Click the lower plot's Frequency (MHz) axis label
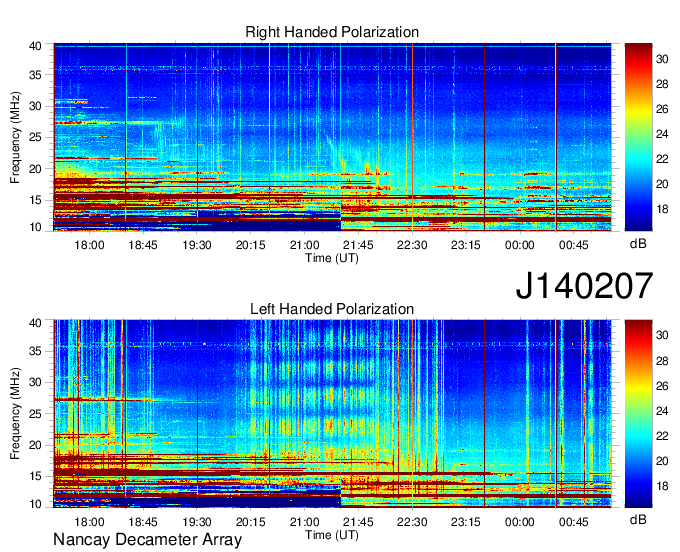This screenshot has width=680, height=552. [x=15, y=414]
